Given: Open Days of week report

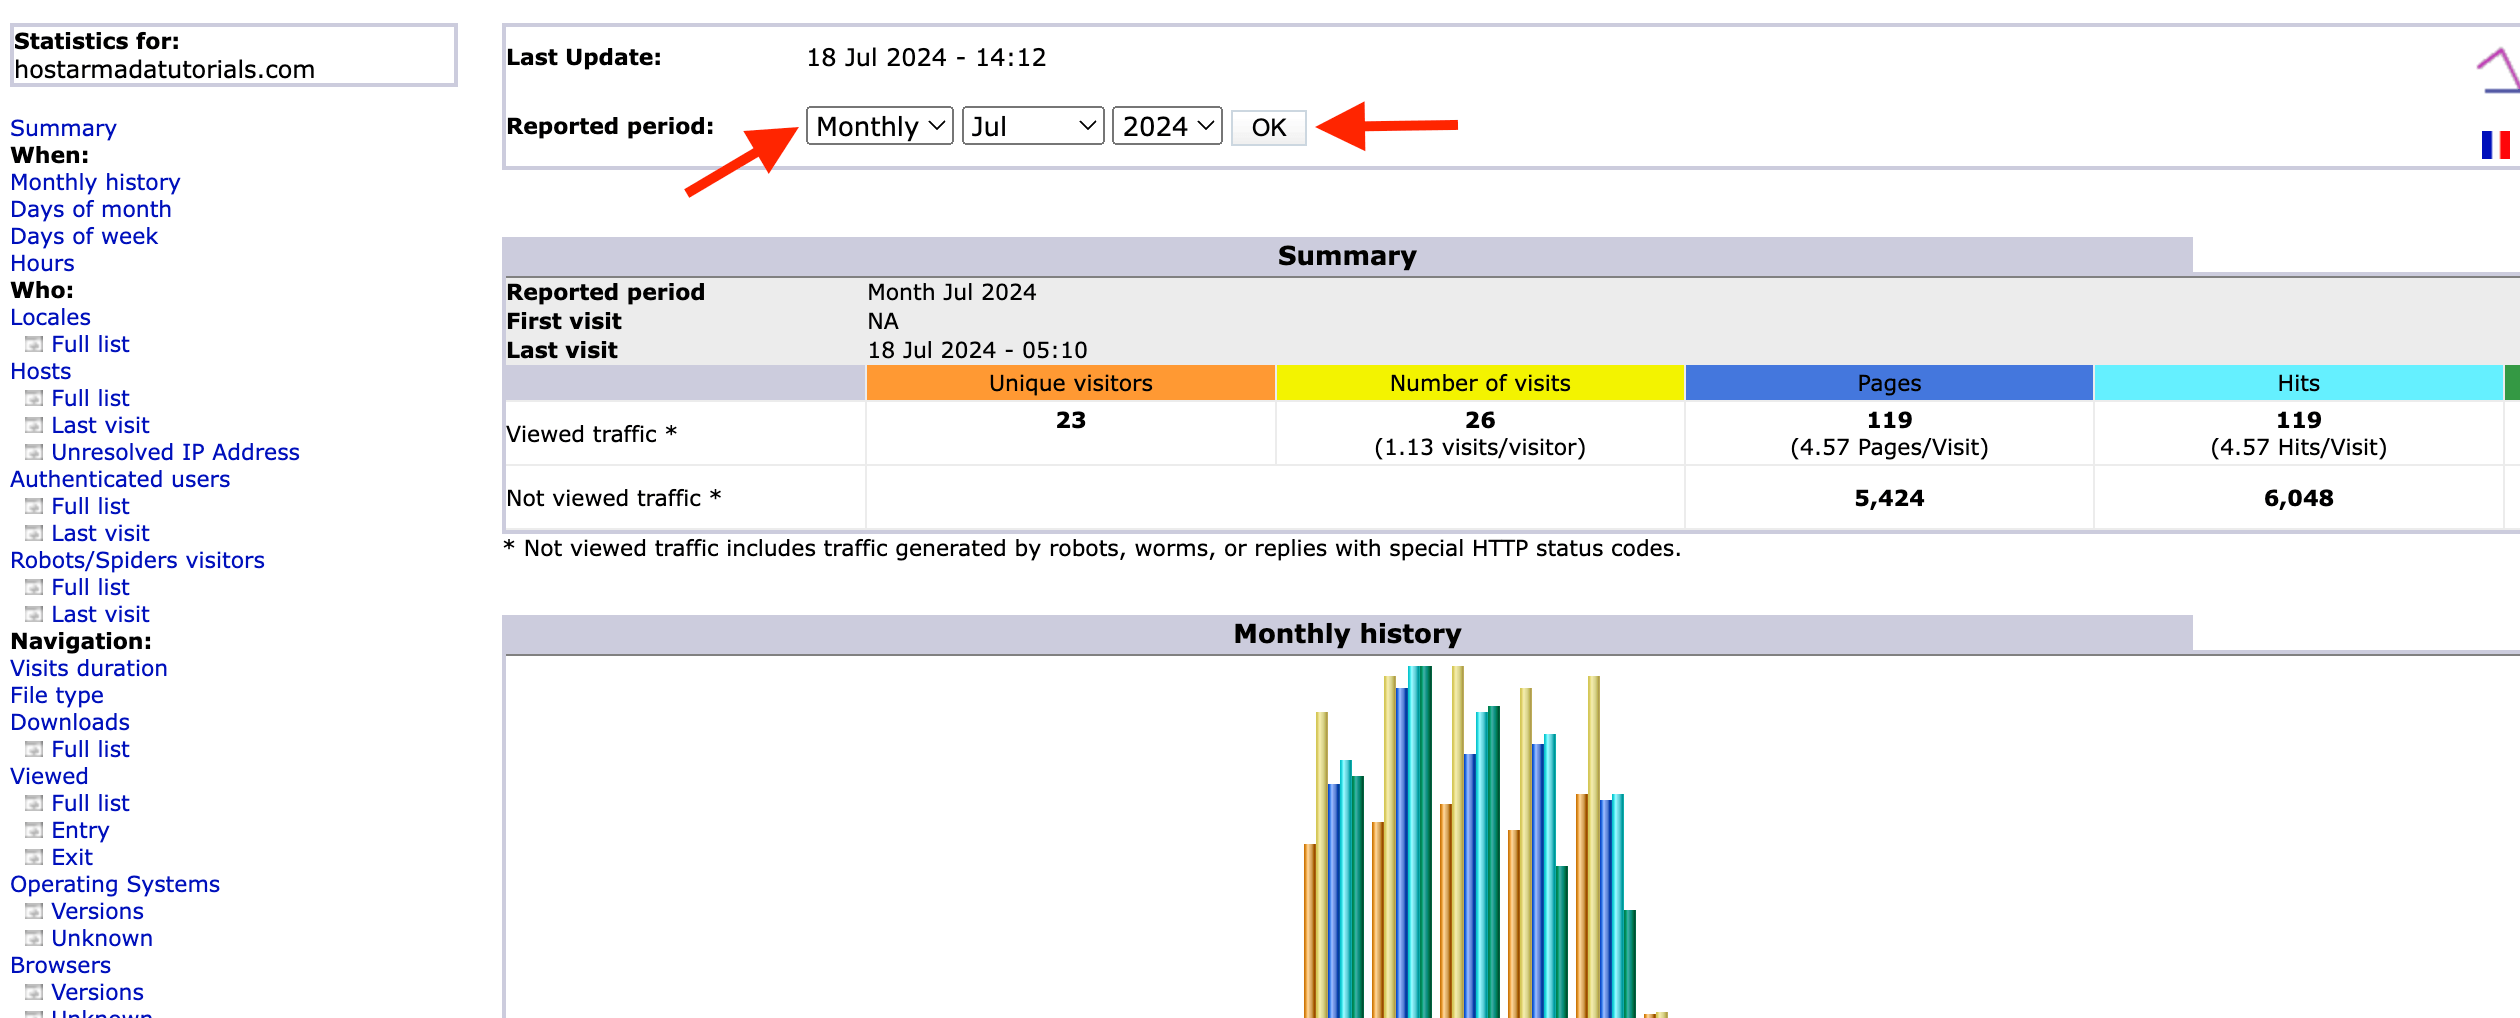Looking at the screenshot, I should (x=84, y=236).
